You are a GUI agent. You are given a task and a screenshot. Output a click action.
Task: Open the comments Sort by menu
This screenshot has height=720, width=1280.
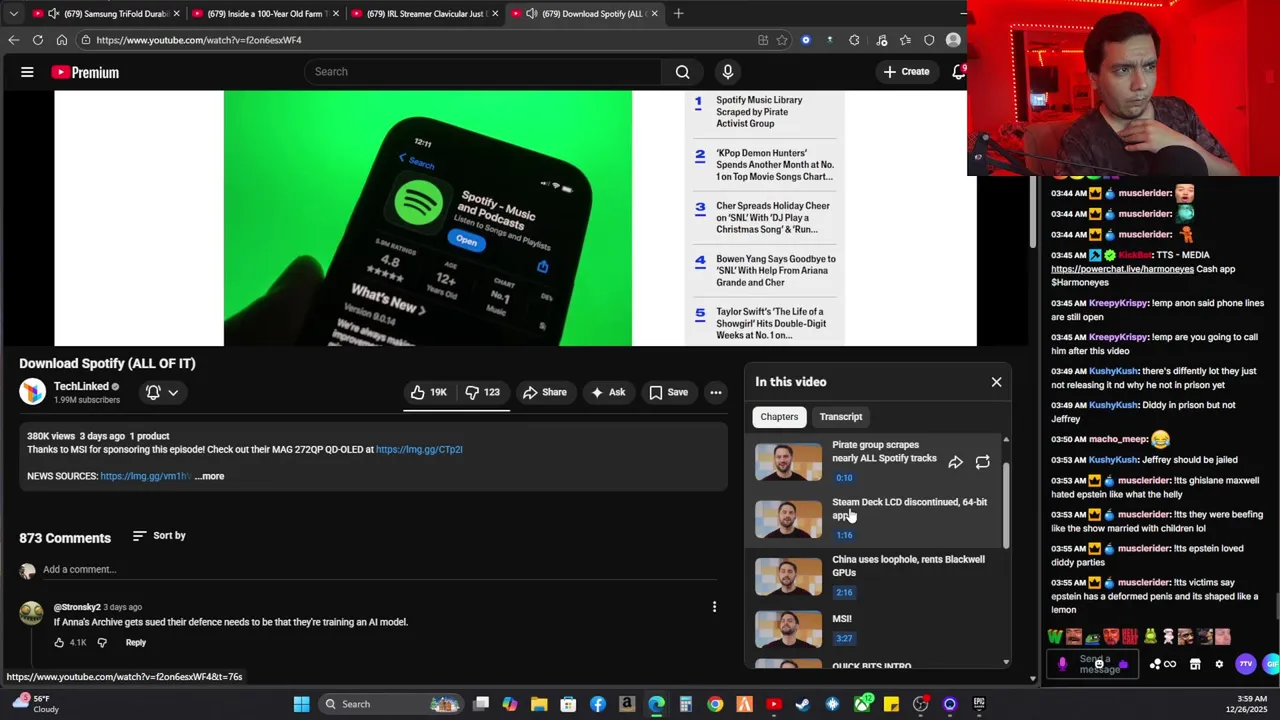click(x=159, y=536)
